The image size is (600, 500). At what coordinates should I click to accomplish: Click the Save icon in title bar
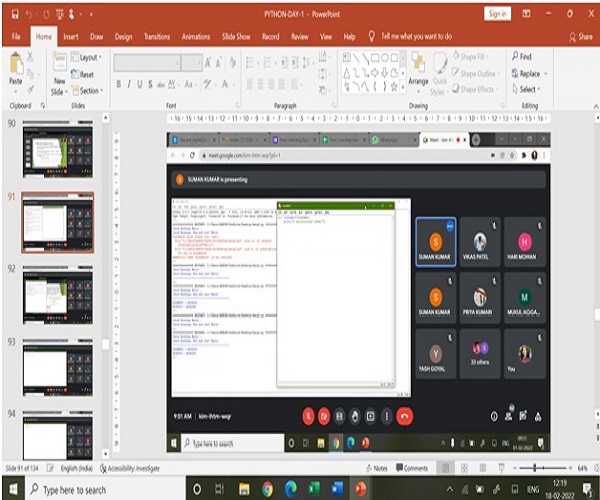(15, 15)
